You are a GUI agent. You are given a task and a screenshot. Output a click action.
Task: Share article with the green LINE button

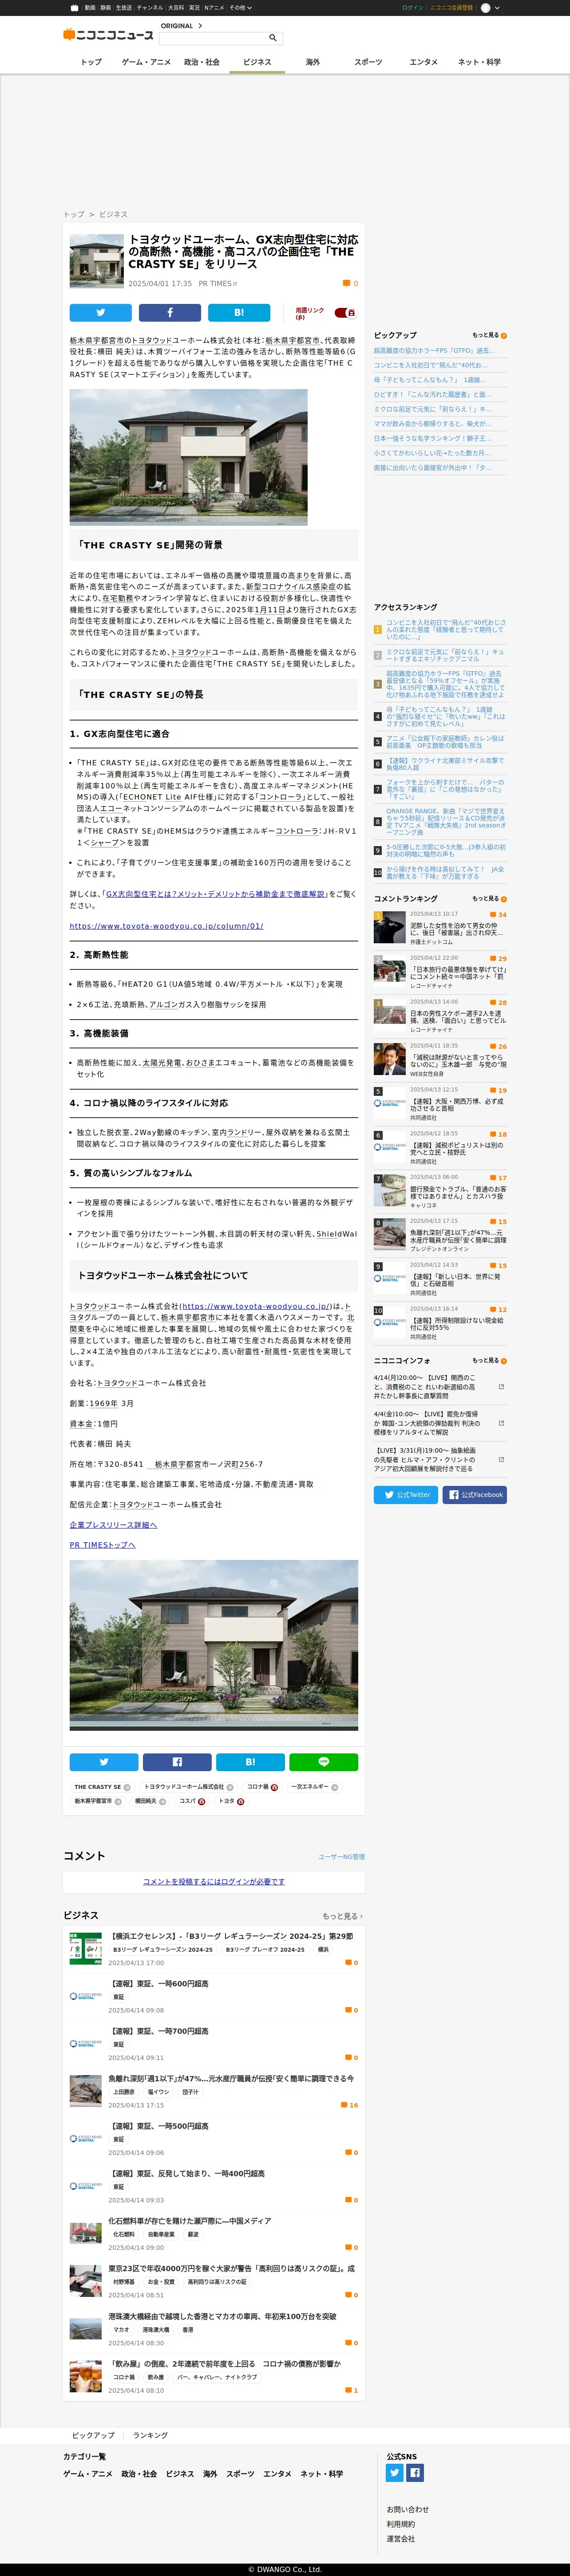[323, 1761]
